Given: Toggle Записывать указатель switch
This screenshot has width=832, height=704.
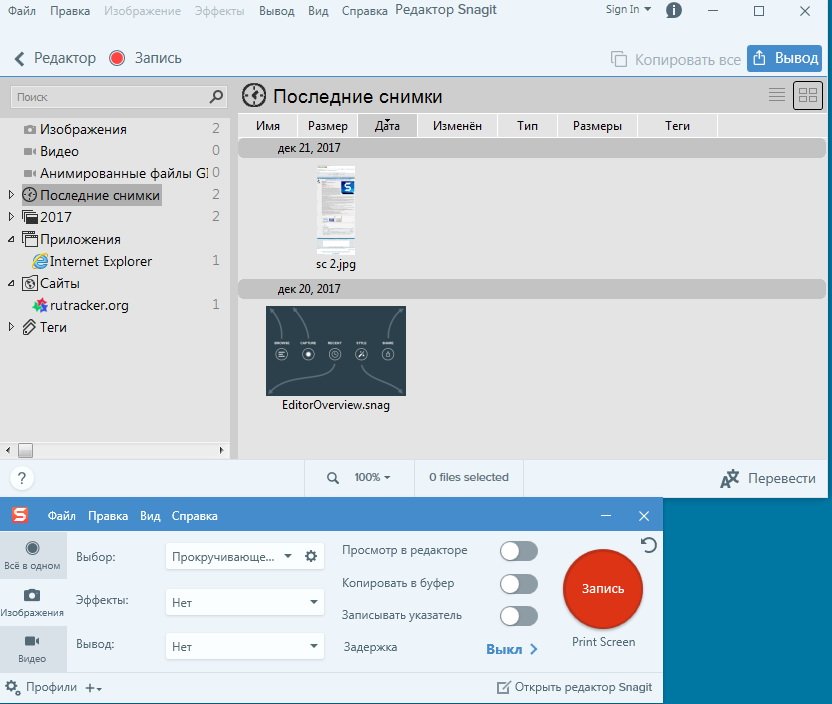Looking at the screenshot, I should (x=518, y=616).
